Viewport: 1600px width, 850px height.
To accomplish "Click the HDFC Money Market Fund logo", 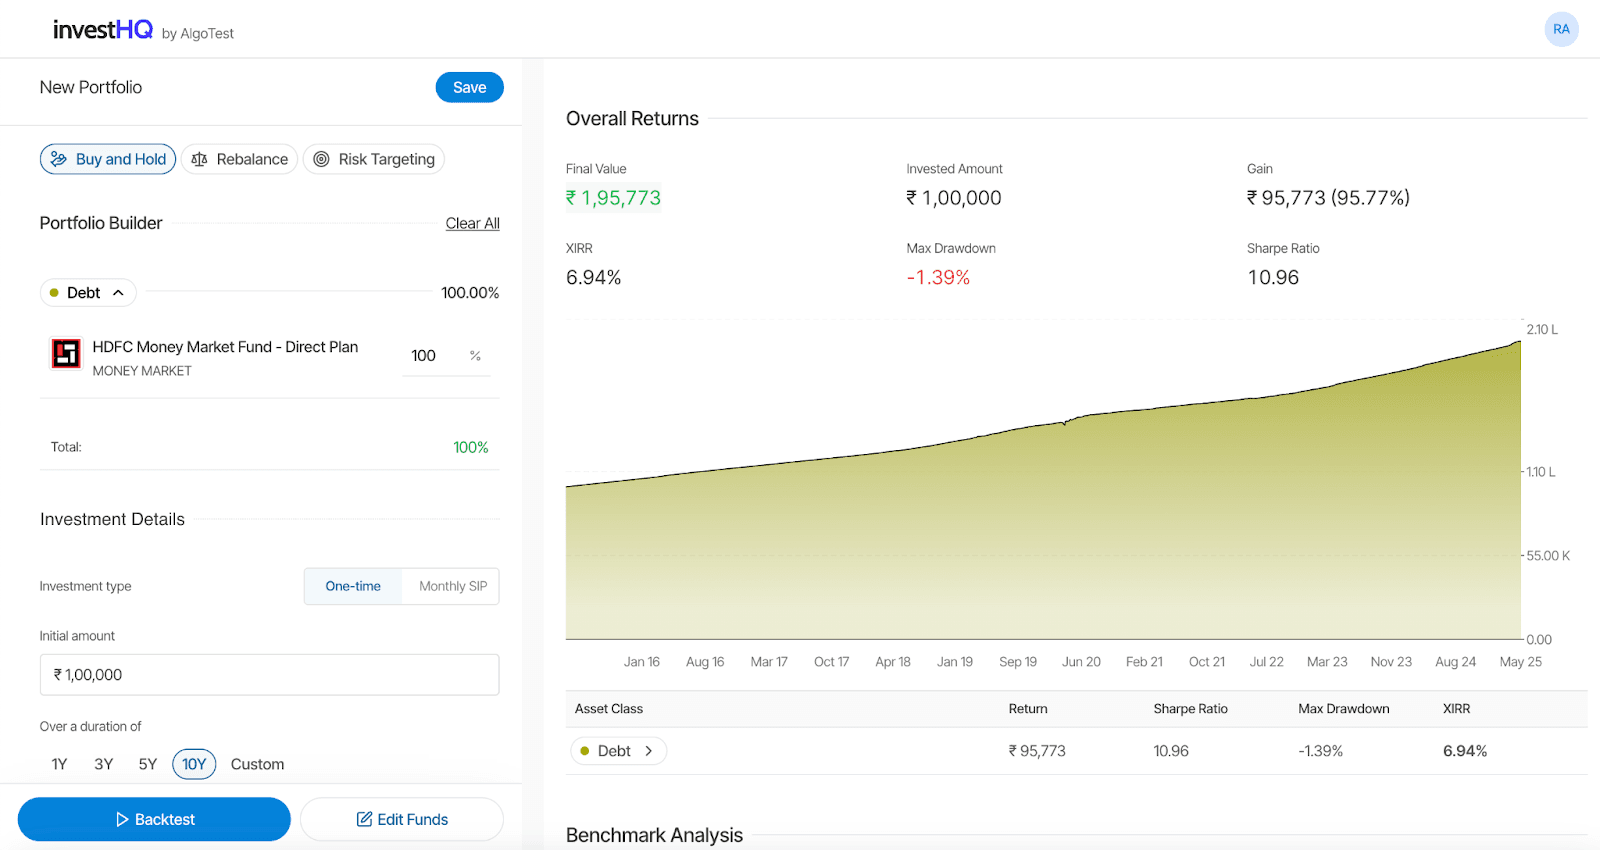I will click(x=66, y=354).
